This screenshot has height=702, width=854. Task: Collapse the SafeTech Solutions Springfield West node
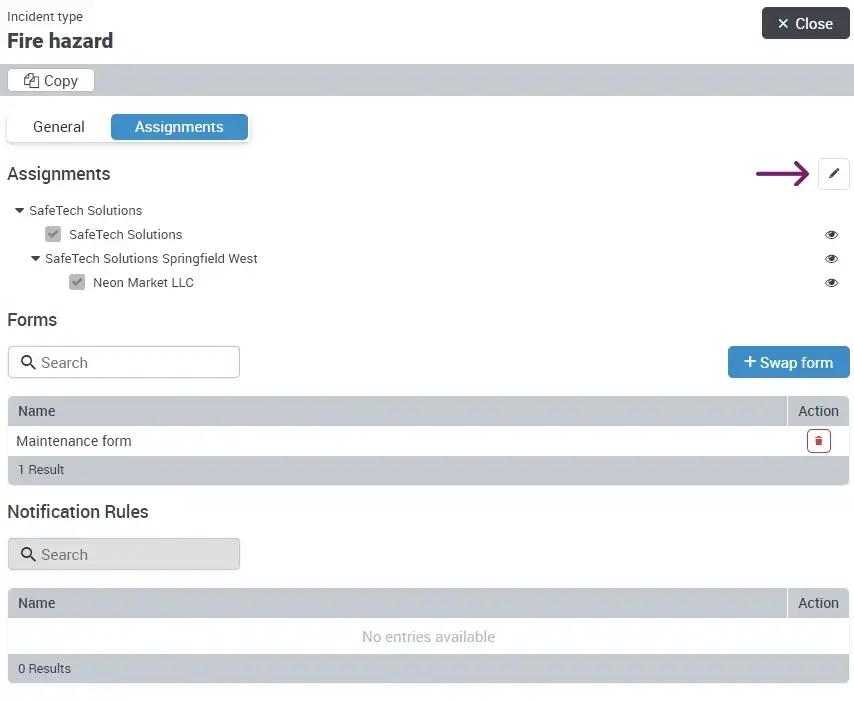click(35, 259)
